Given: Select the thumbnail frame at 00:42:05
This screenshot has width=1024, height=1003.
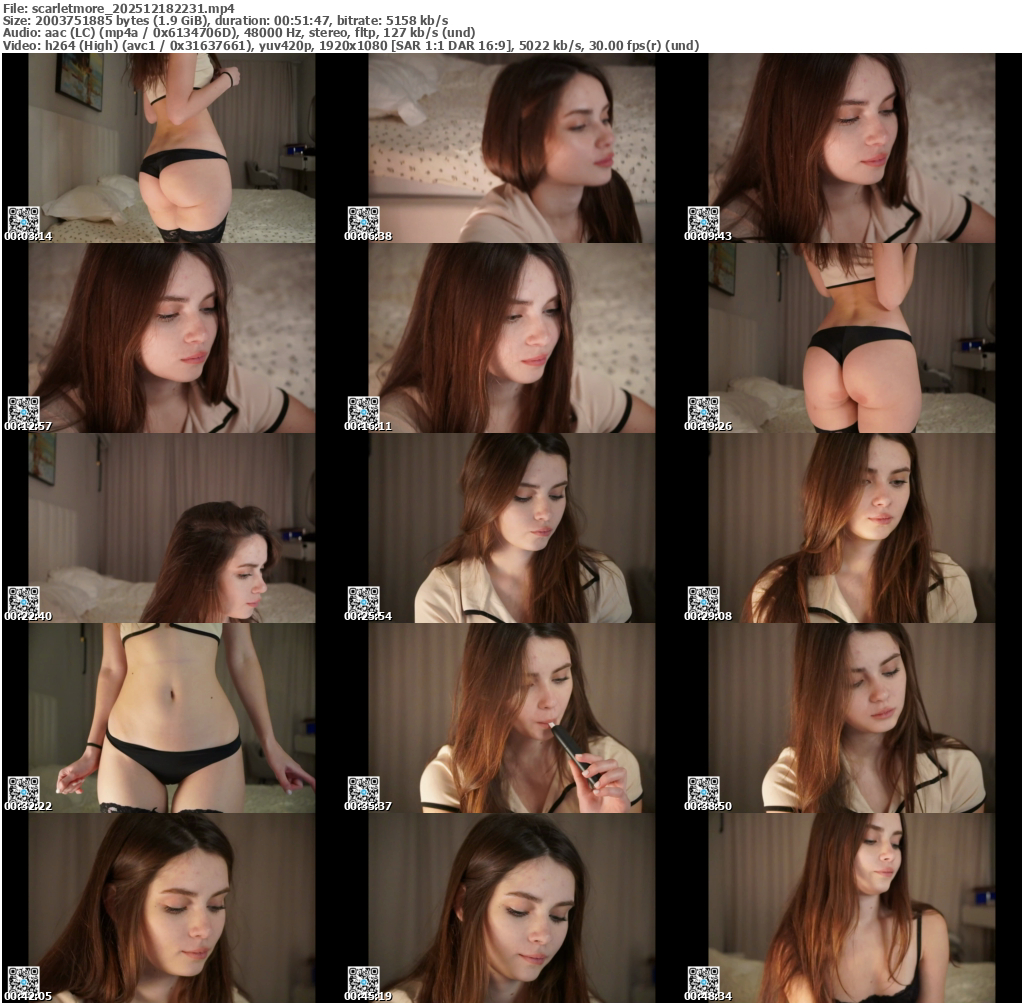Looking at the screenshot, I should pos(159,908).
